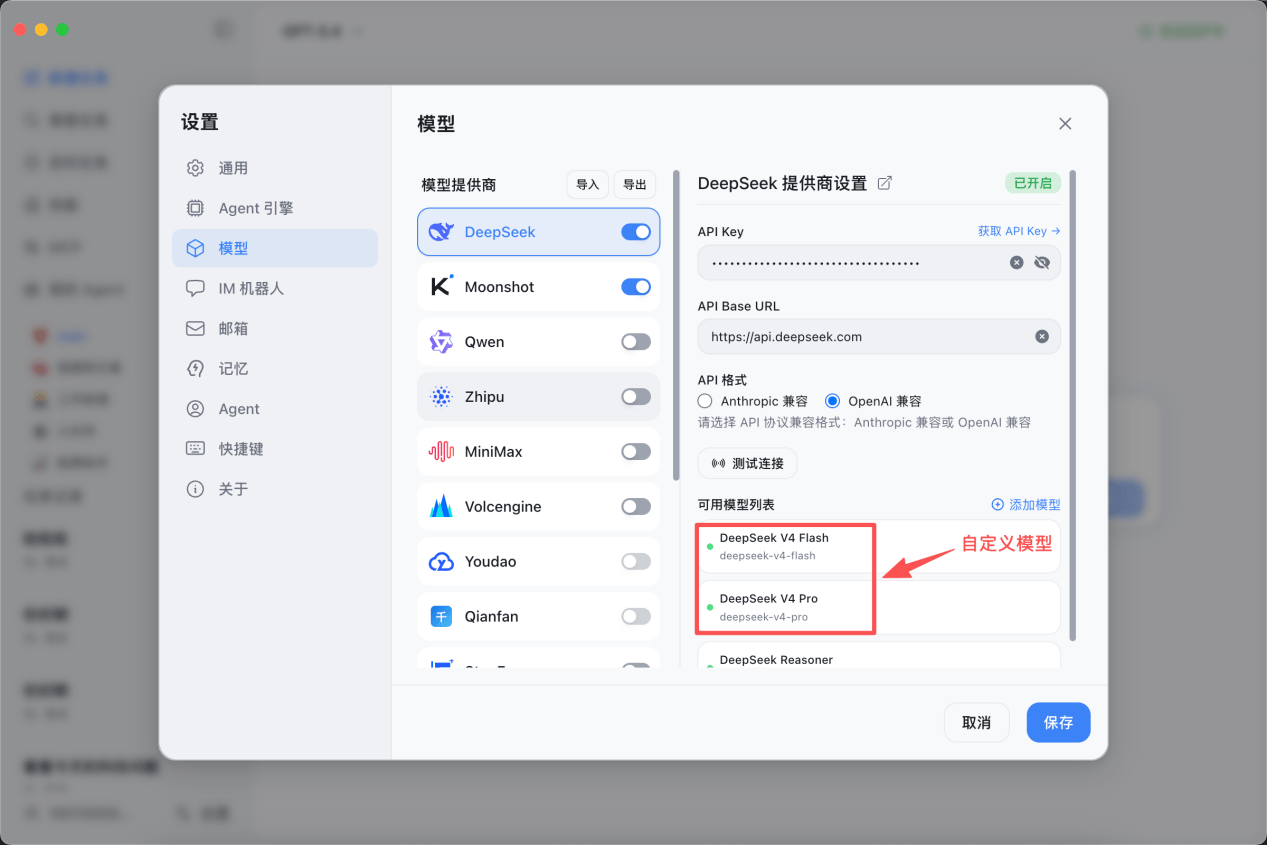Viewport: 1267px width, 845px height.
Task: Select the DeepSeek V4 Flash model row
Action: point(879,546)
